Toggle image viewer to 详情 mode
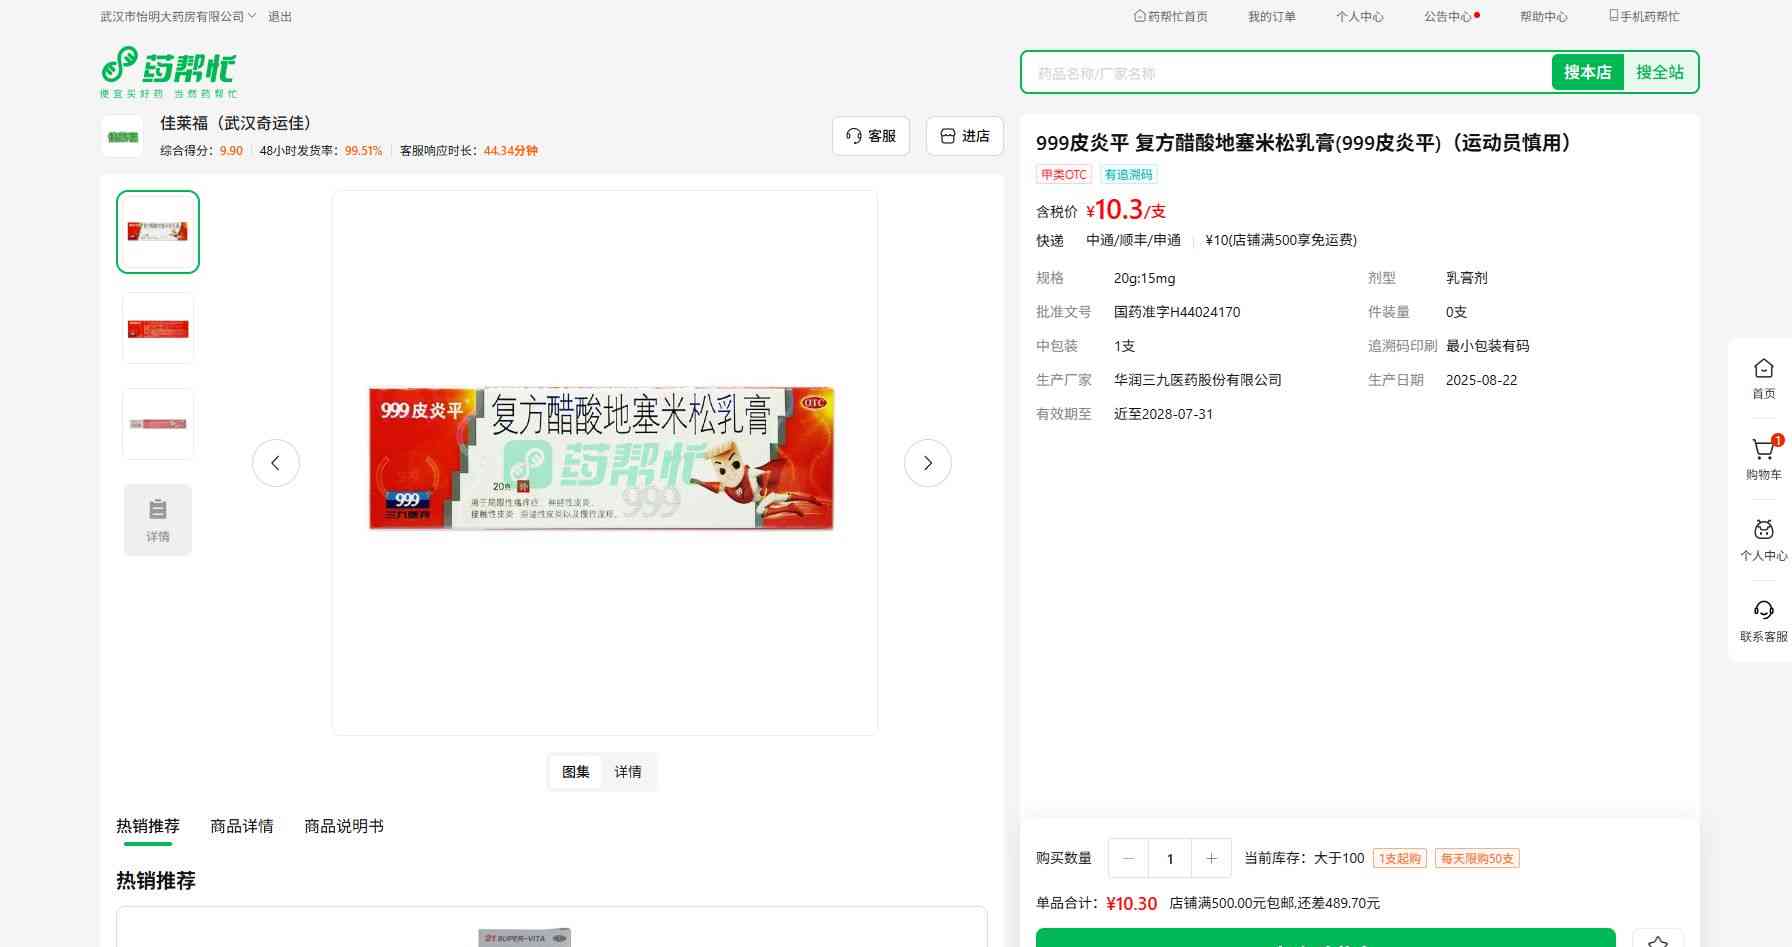Viewport: 1792px width, 947px height. (x=628, y=772)
